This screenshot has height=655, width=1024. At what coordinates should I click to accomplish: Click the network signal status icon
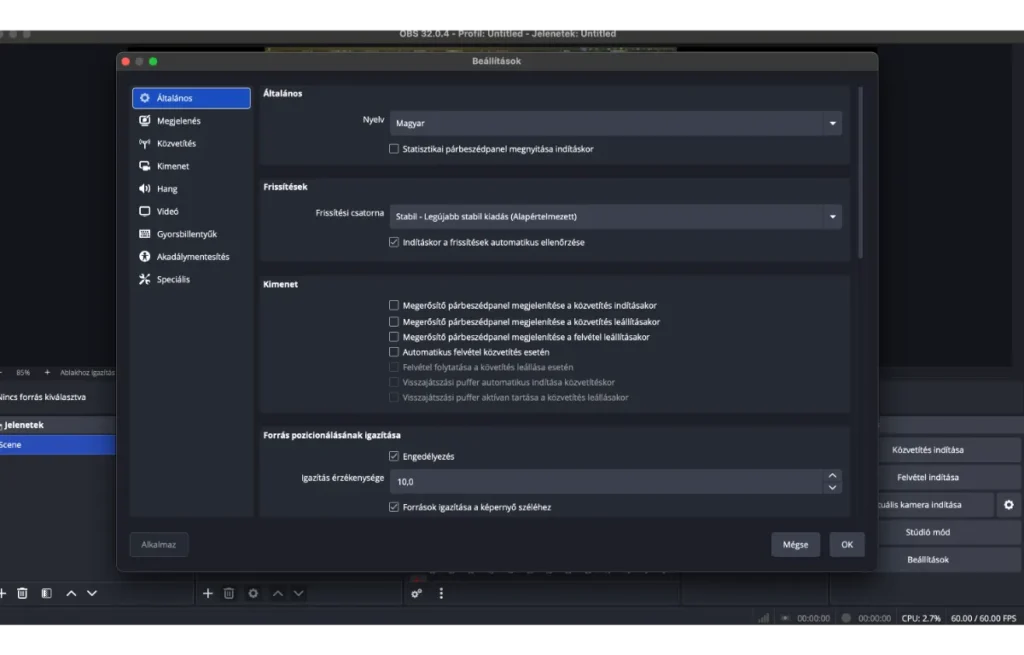tap(763, 618)
